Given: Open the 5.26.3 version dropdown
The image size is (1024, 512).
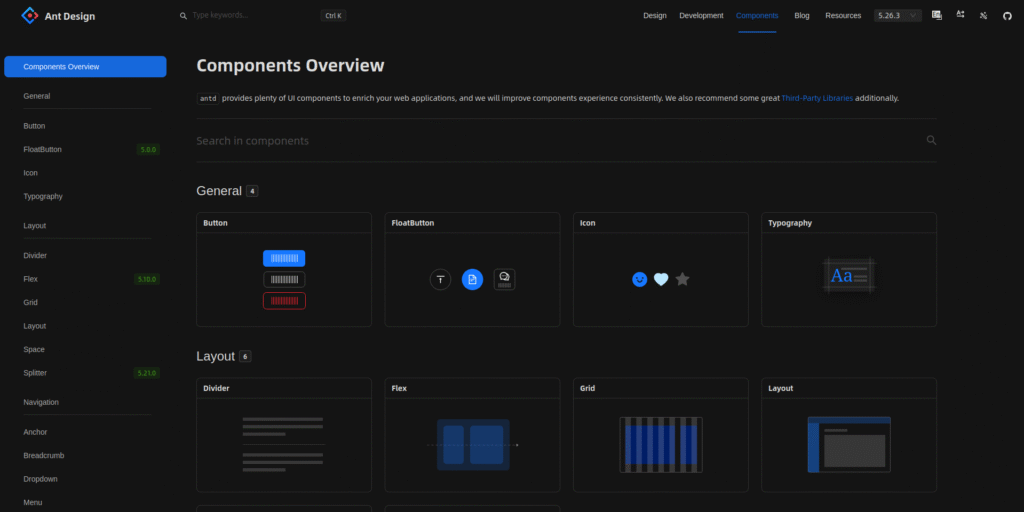Looking at the screenshot, I should tap(898, 15).
